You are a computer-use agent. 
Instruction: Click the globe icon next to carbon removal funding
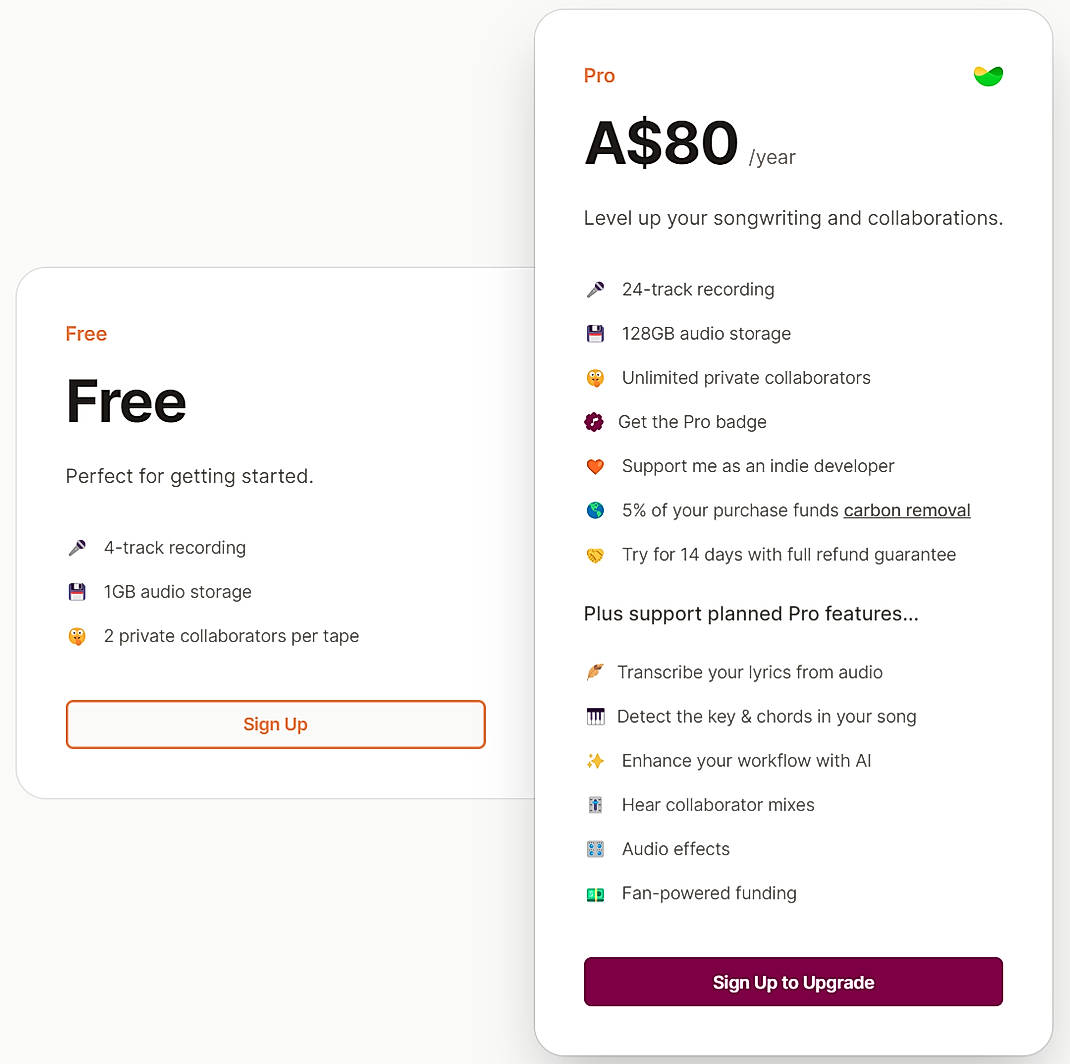[x=595, y=510]
